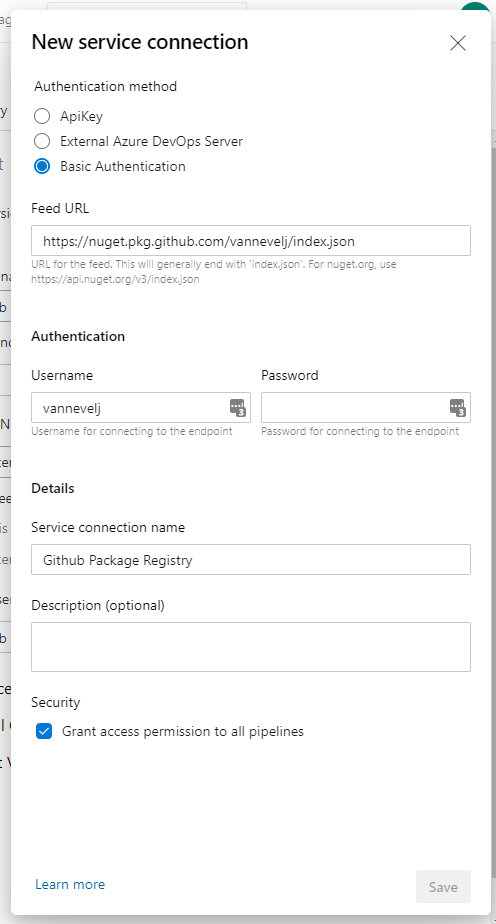Screen dimensions: 496x924
Task: Click 'Password for connecting to the endpoint' hint
Action: [360, 431]
